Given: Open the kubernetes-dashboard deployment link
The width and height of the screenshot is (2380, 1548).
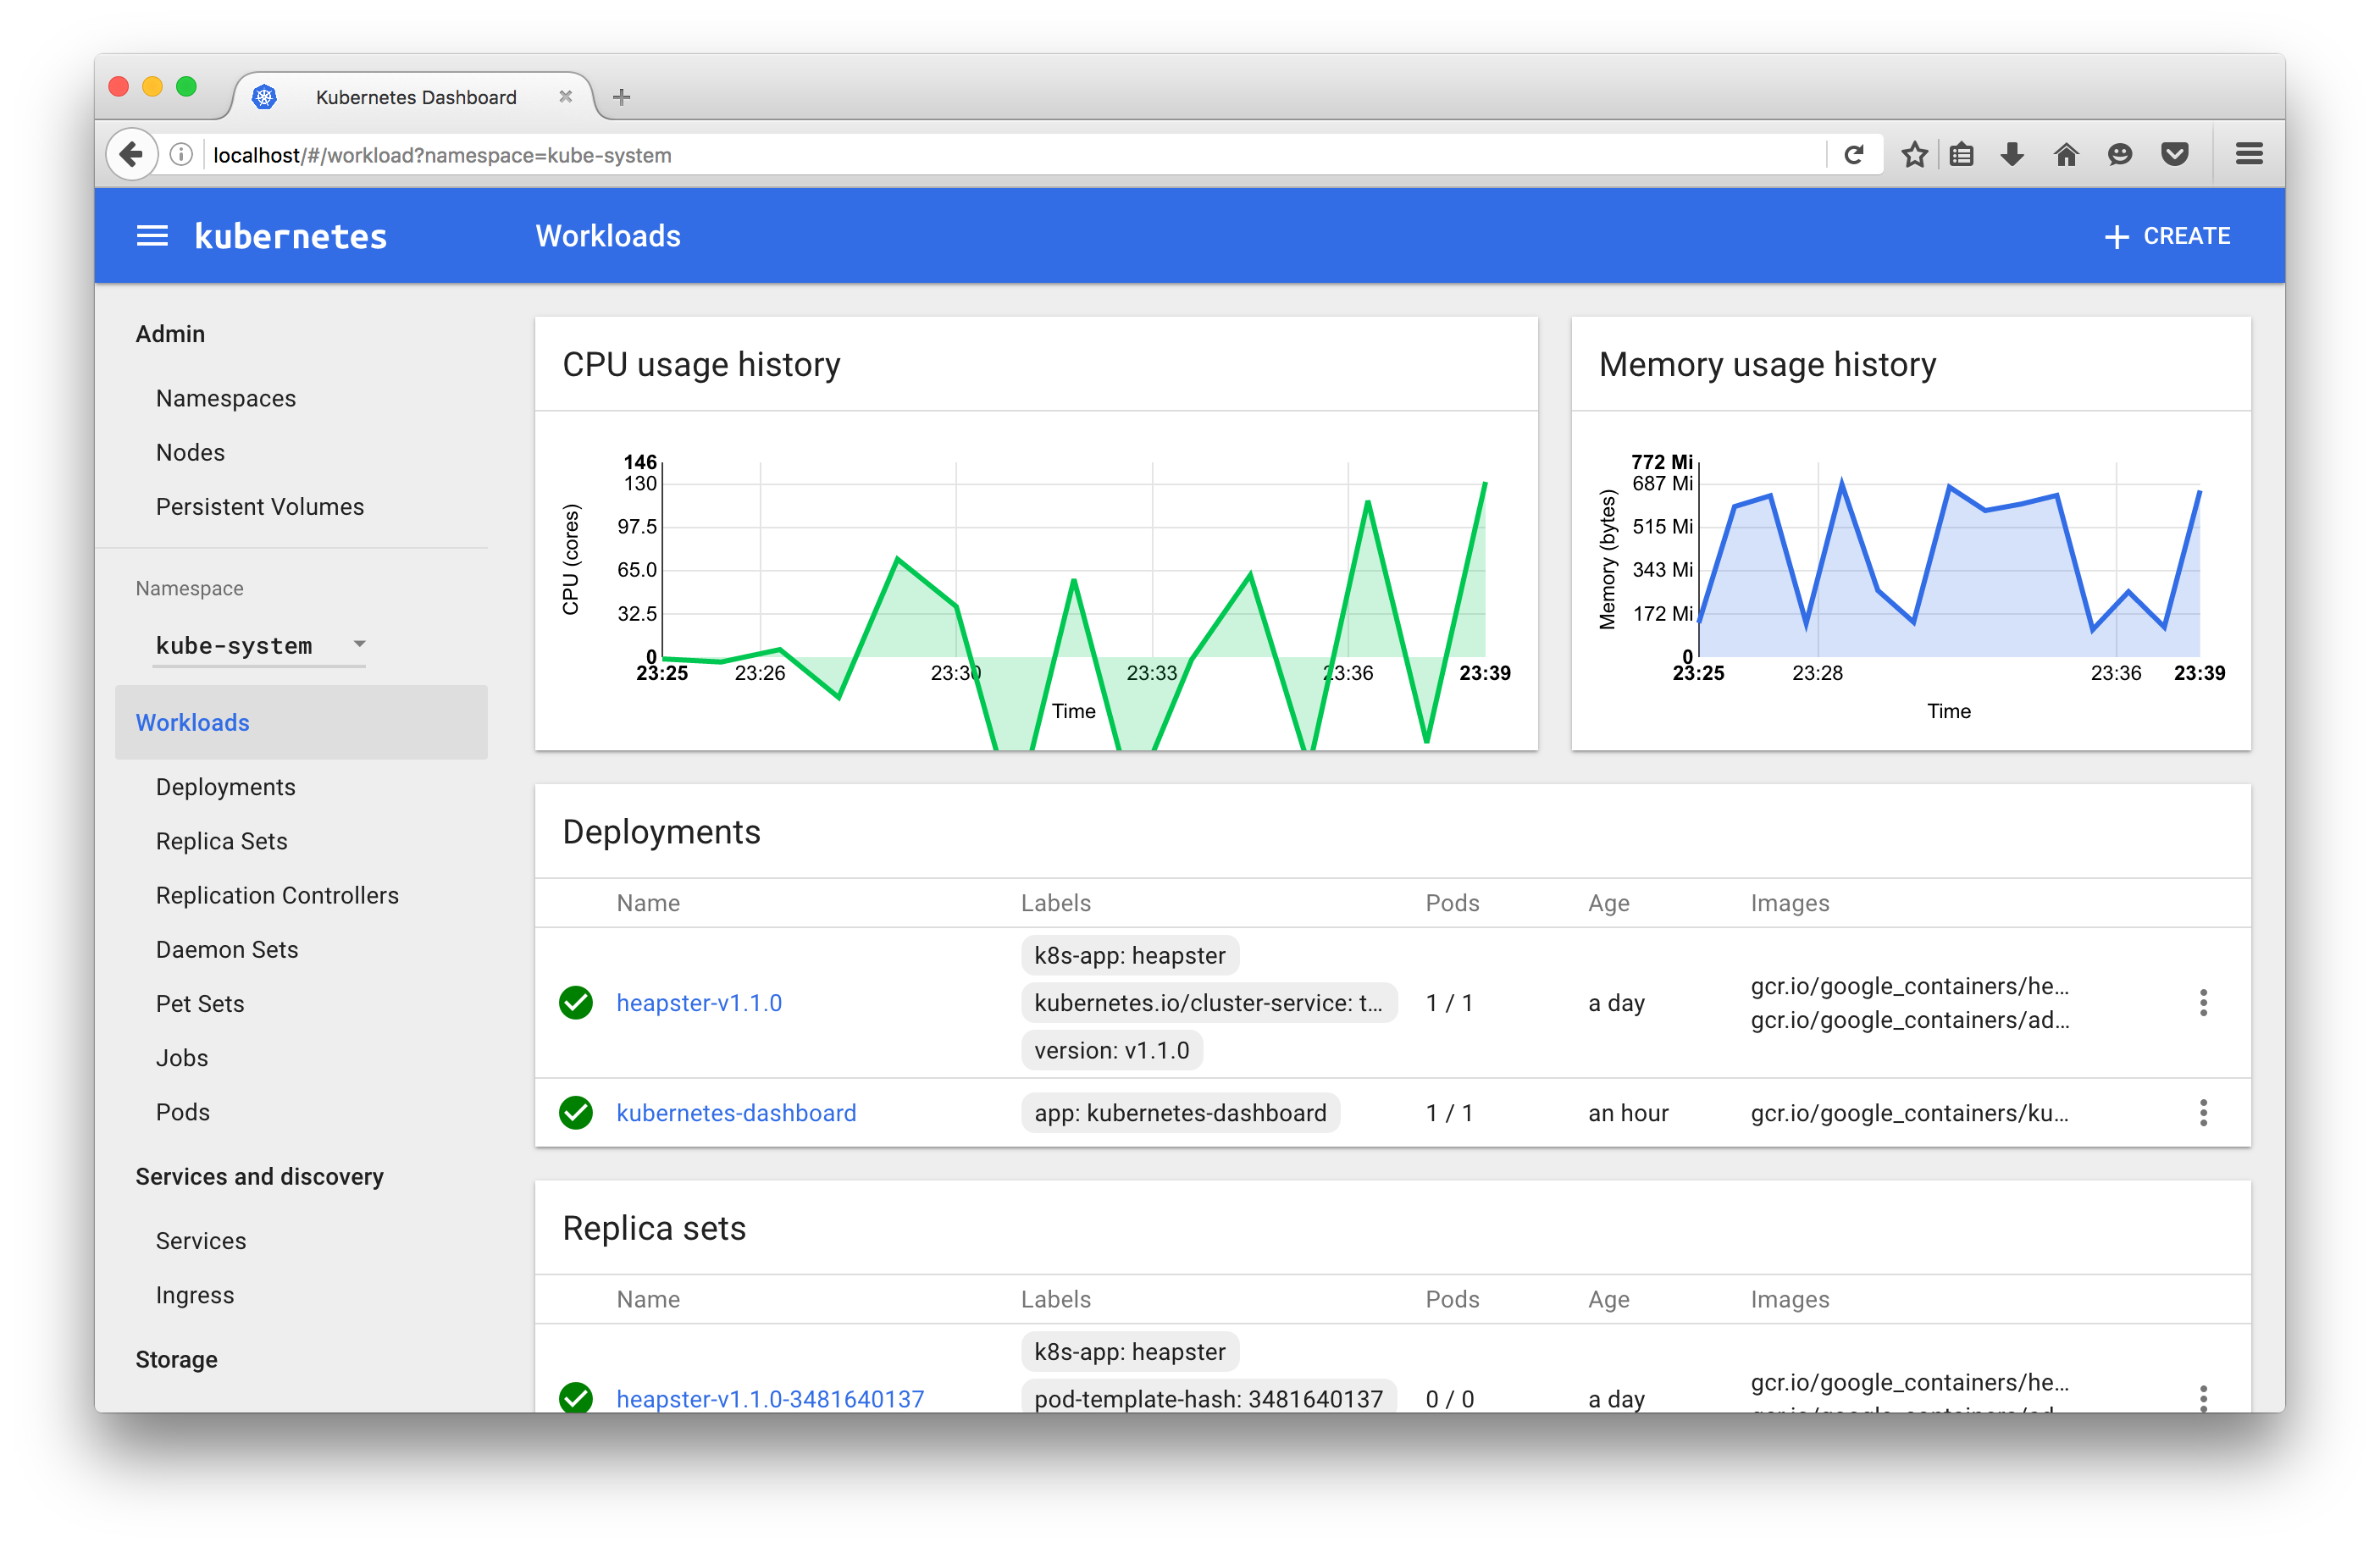Looking at the screenshot, I should coord(736,1112).
